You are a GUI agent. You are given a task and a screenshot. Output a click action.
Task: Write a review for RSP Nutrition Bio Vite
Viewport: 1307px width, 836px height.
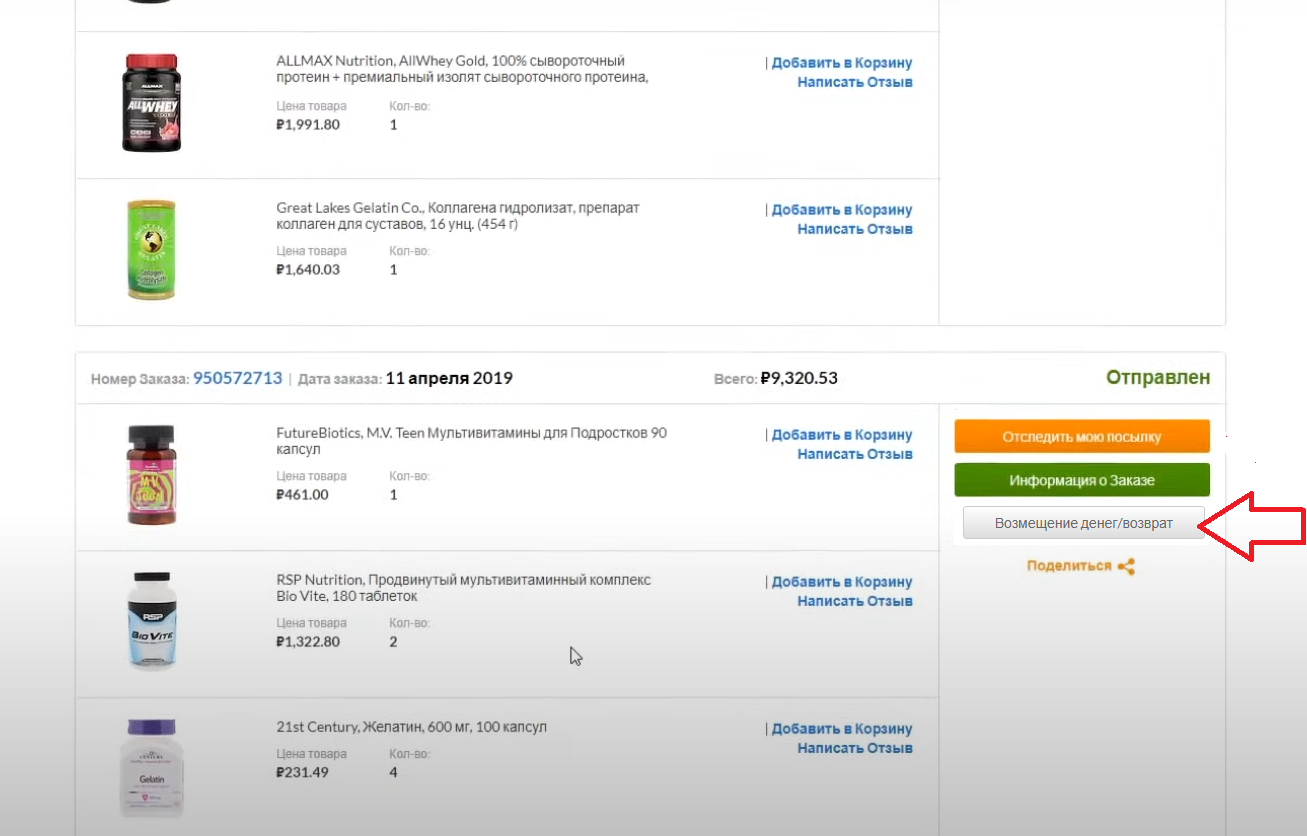[x=855, y=601]
